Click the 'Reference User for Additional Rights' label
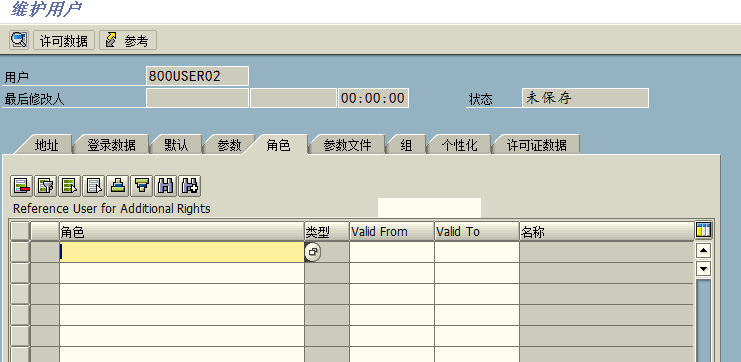The image size is (741, 362). pos(112,208)
